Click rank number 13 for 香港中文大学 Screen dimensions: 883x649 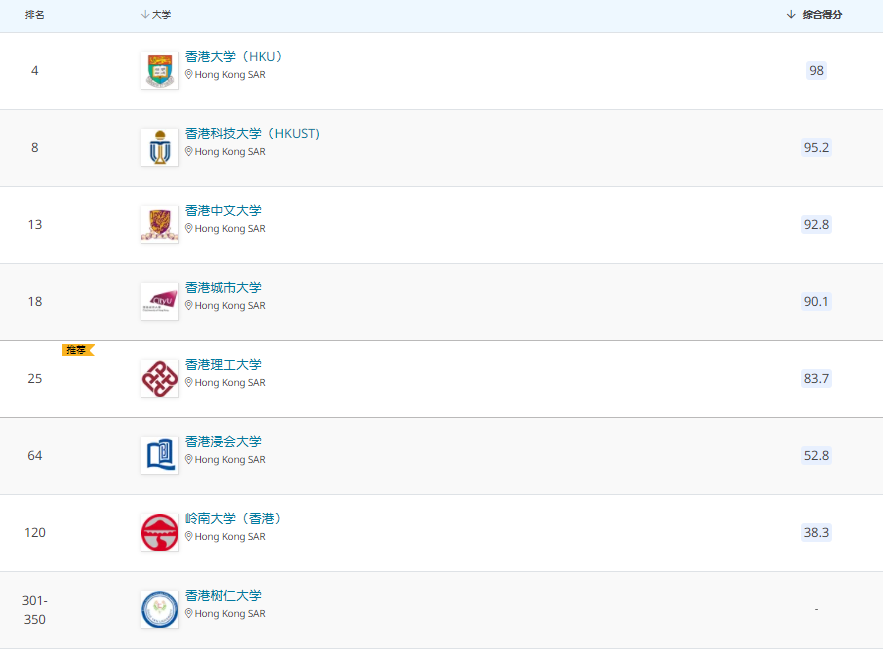35,224
